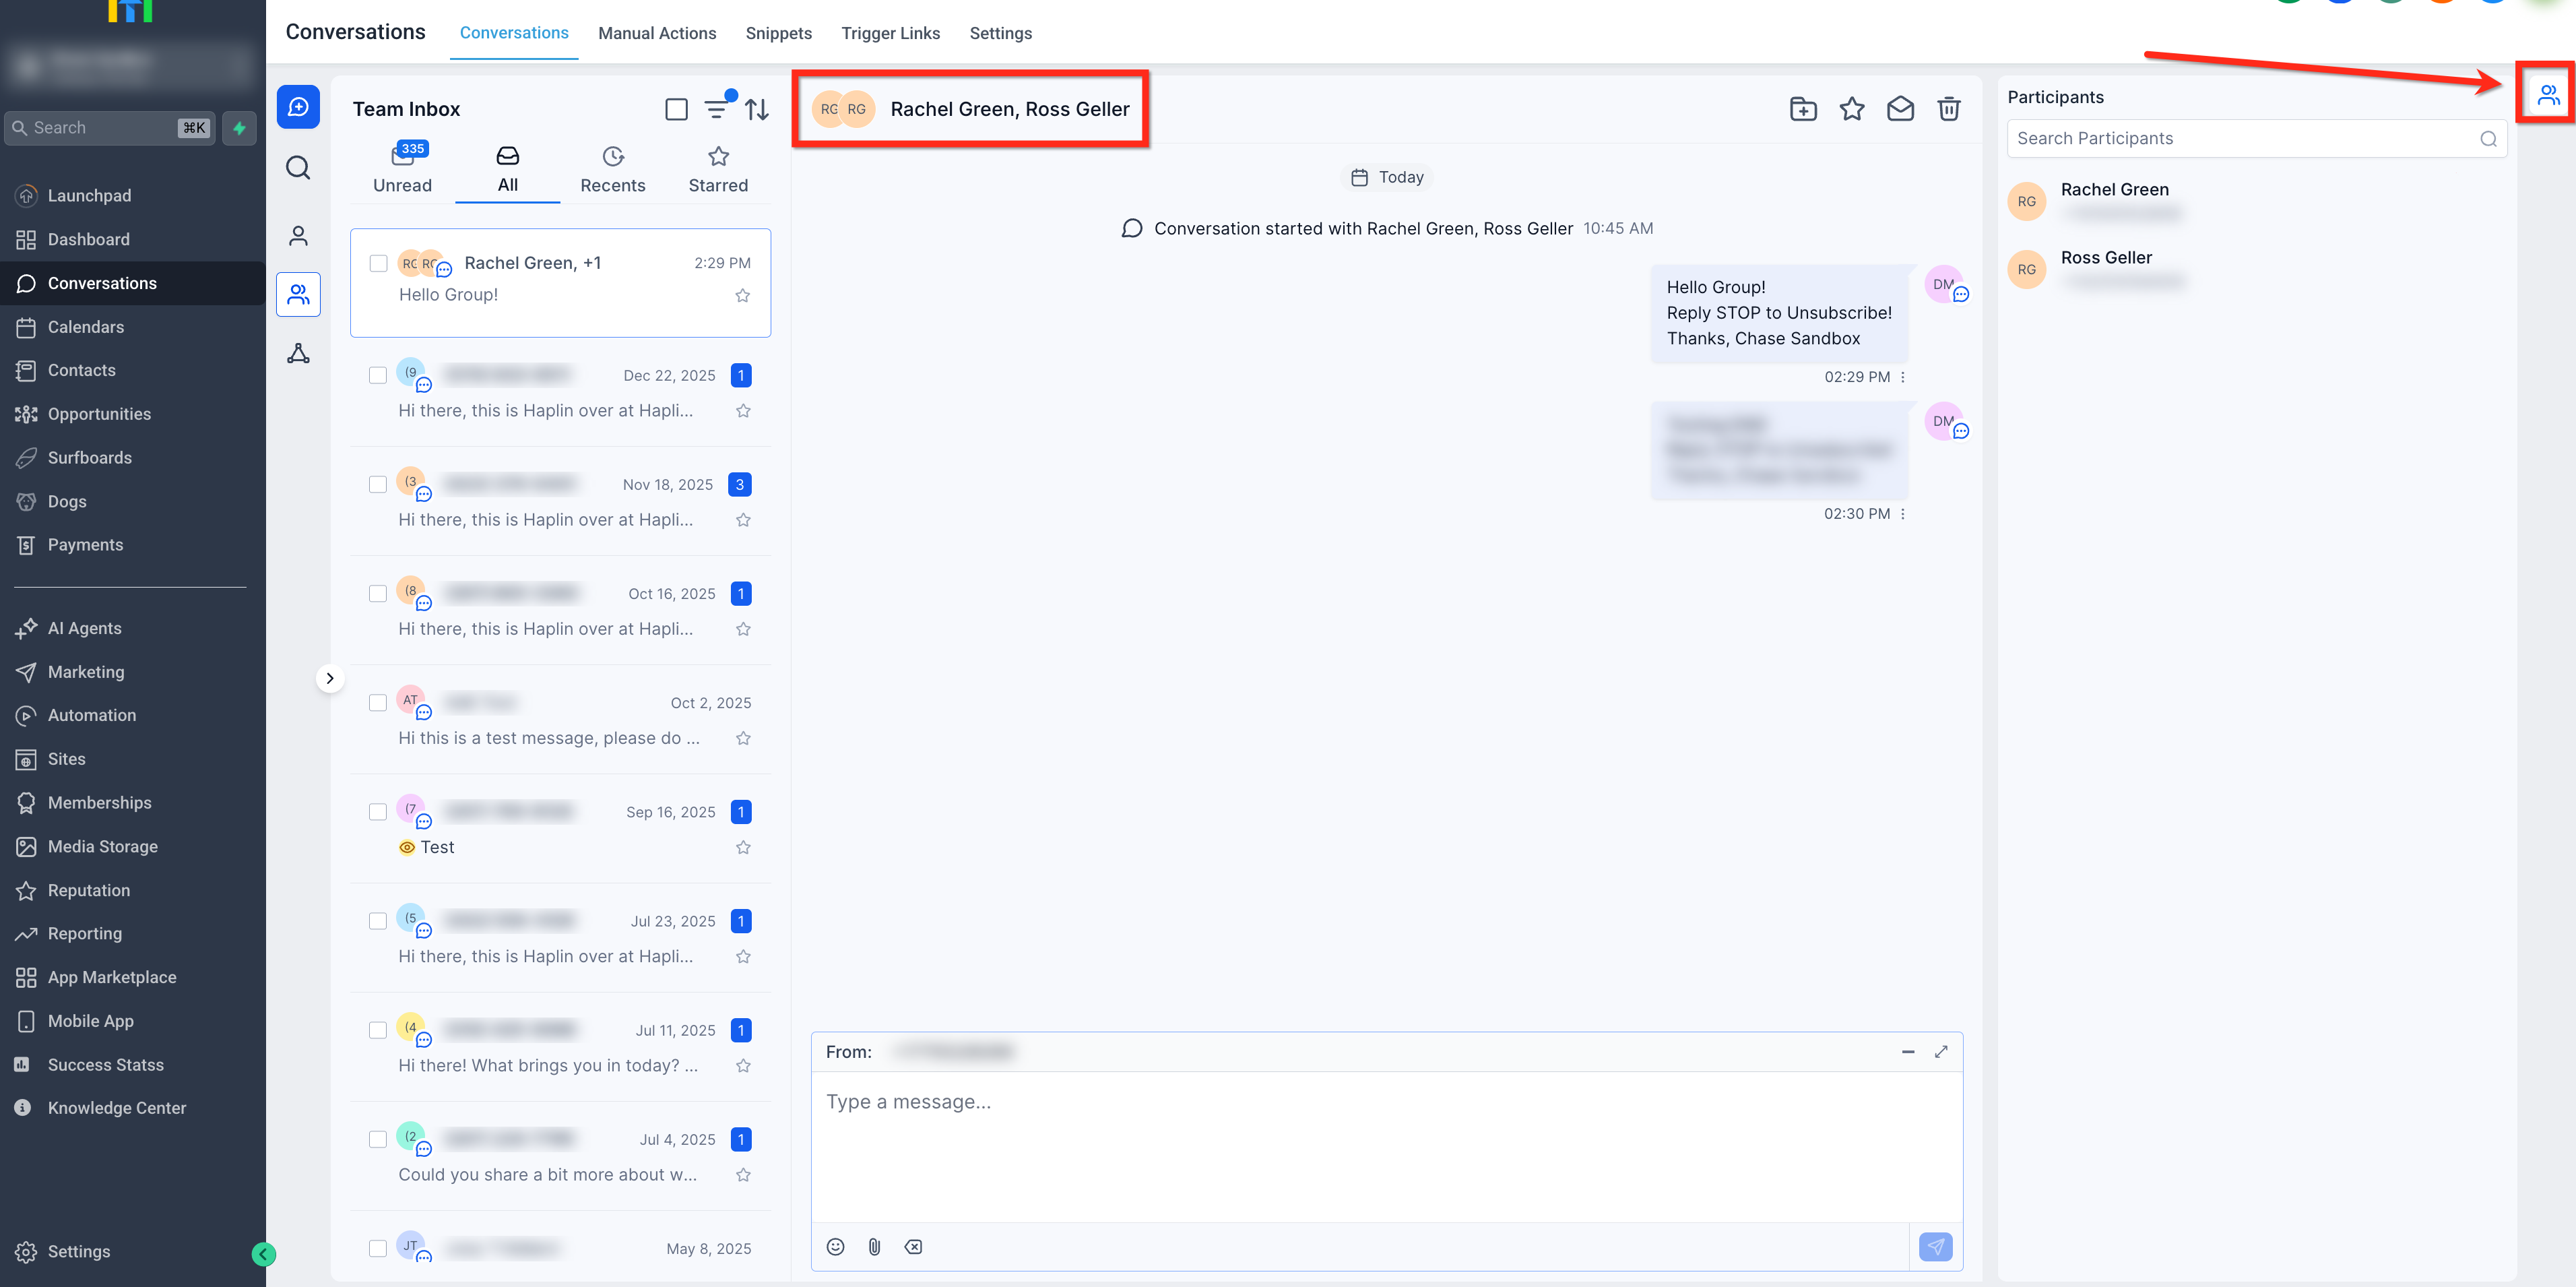
Task: Star the conversation using header star icon
Action: coord(1851,109)
